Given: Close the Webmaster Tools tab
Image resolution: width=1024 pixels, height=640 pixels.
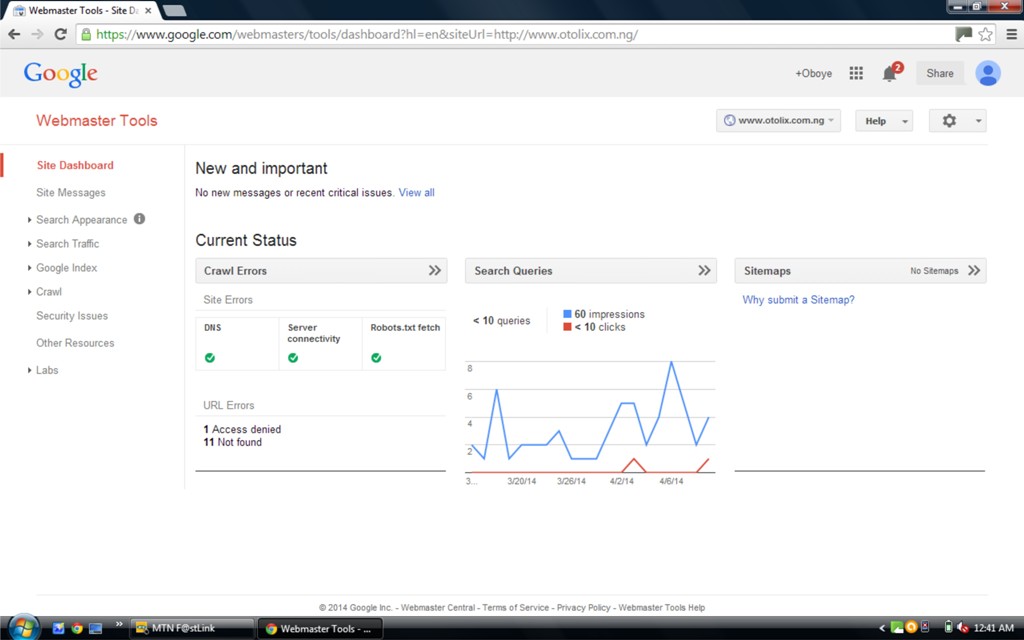Looking at the screenshot, I should (x=148, y=10).
